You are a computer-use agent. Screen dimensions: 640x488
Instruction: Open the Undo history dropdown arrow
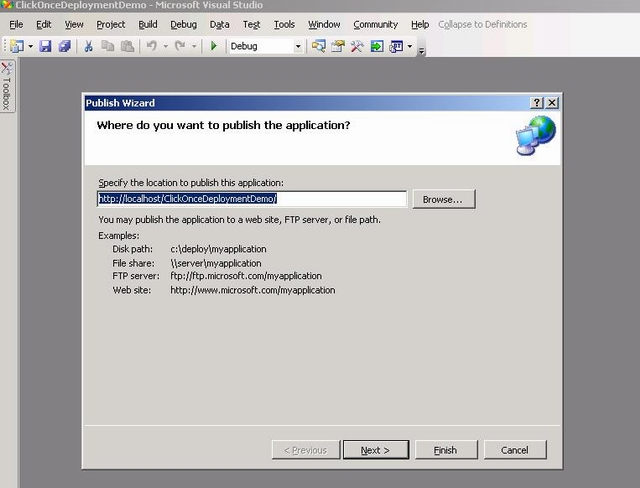click(x=165, y=47)
